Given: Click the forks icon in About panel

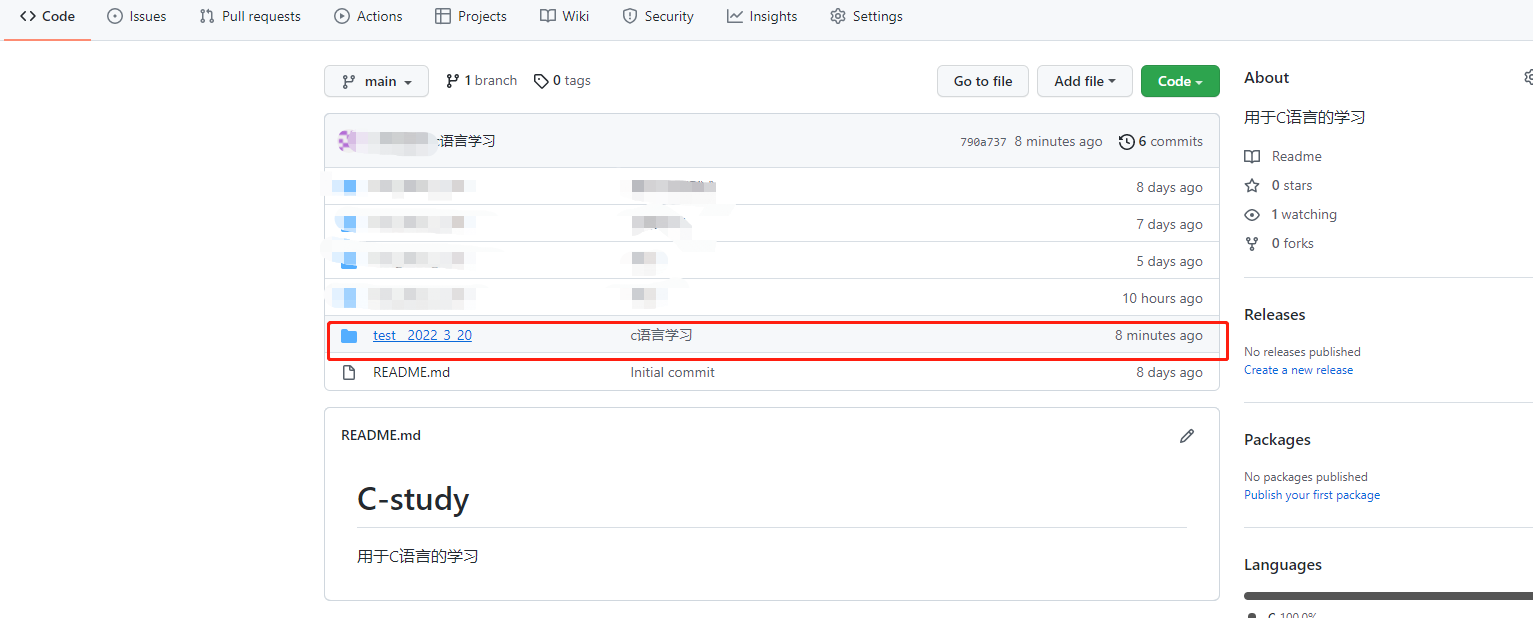Looking at the screenshot, I should 1252,243.
